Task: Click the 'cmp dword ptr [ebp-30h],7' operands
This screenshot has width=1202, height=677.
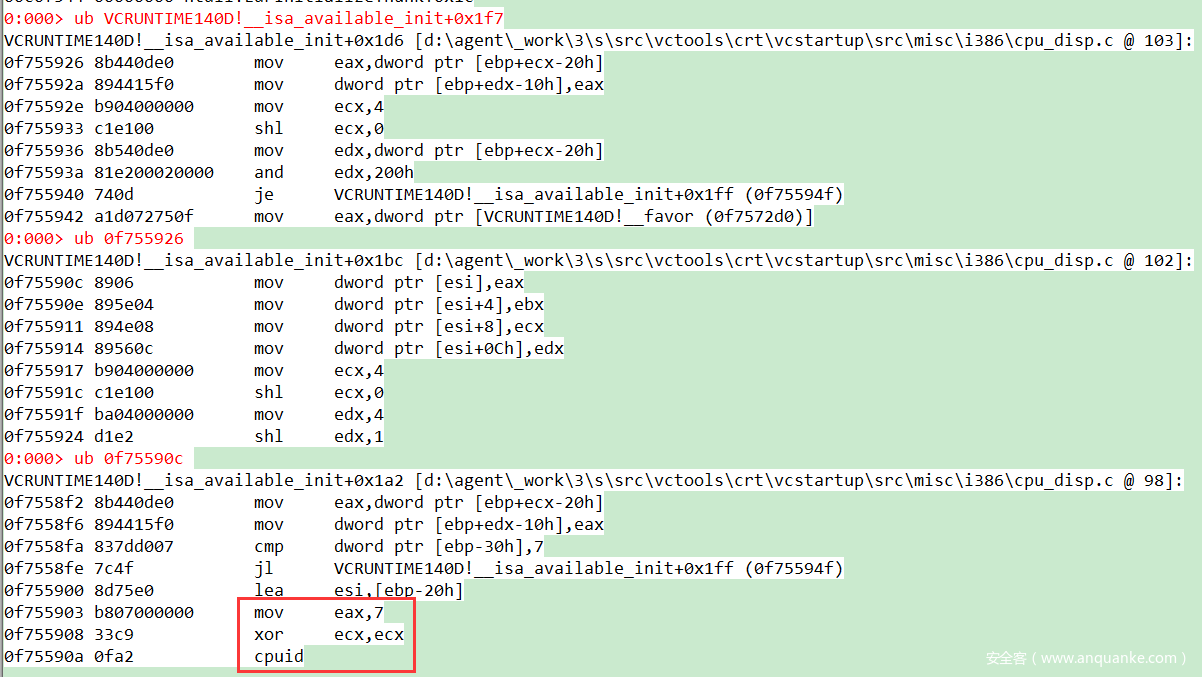Action: coord(439,546)
